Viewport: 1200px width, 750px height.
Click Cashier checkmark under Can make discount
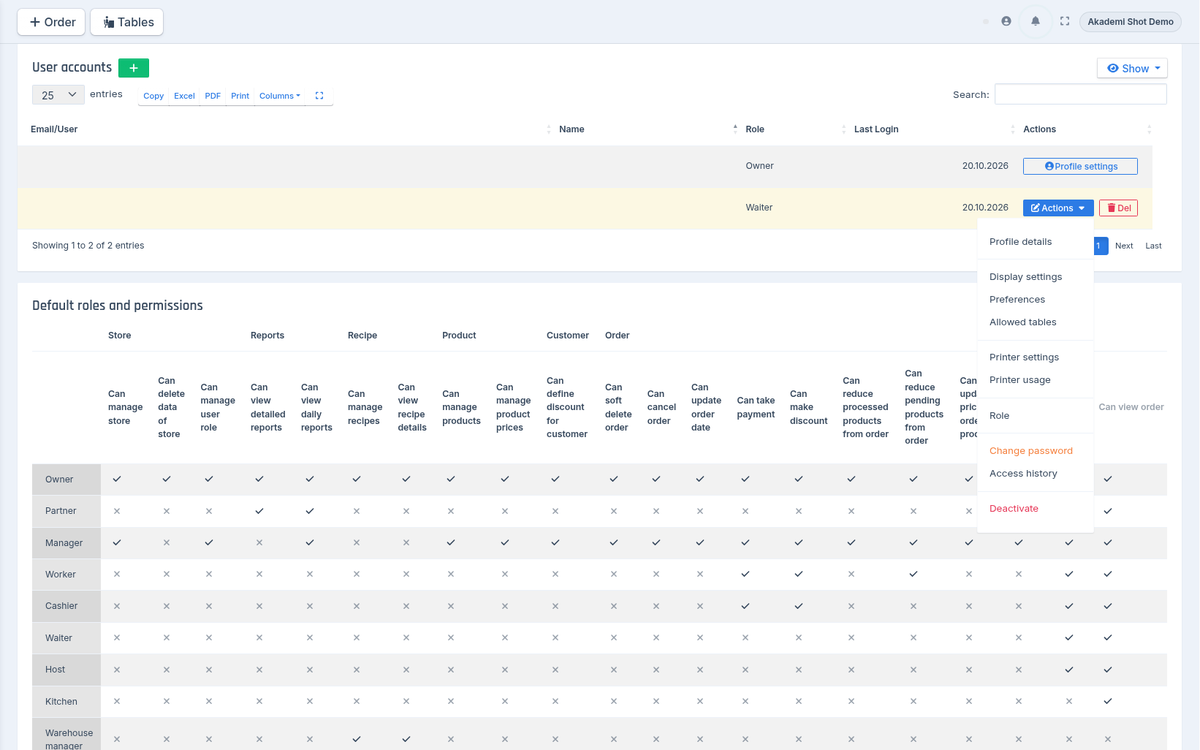(x=798, y=606)
